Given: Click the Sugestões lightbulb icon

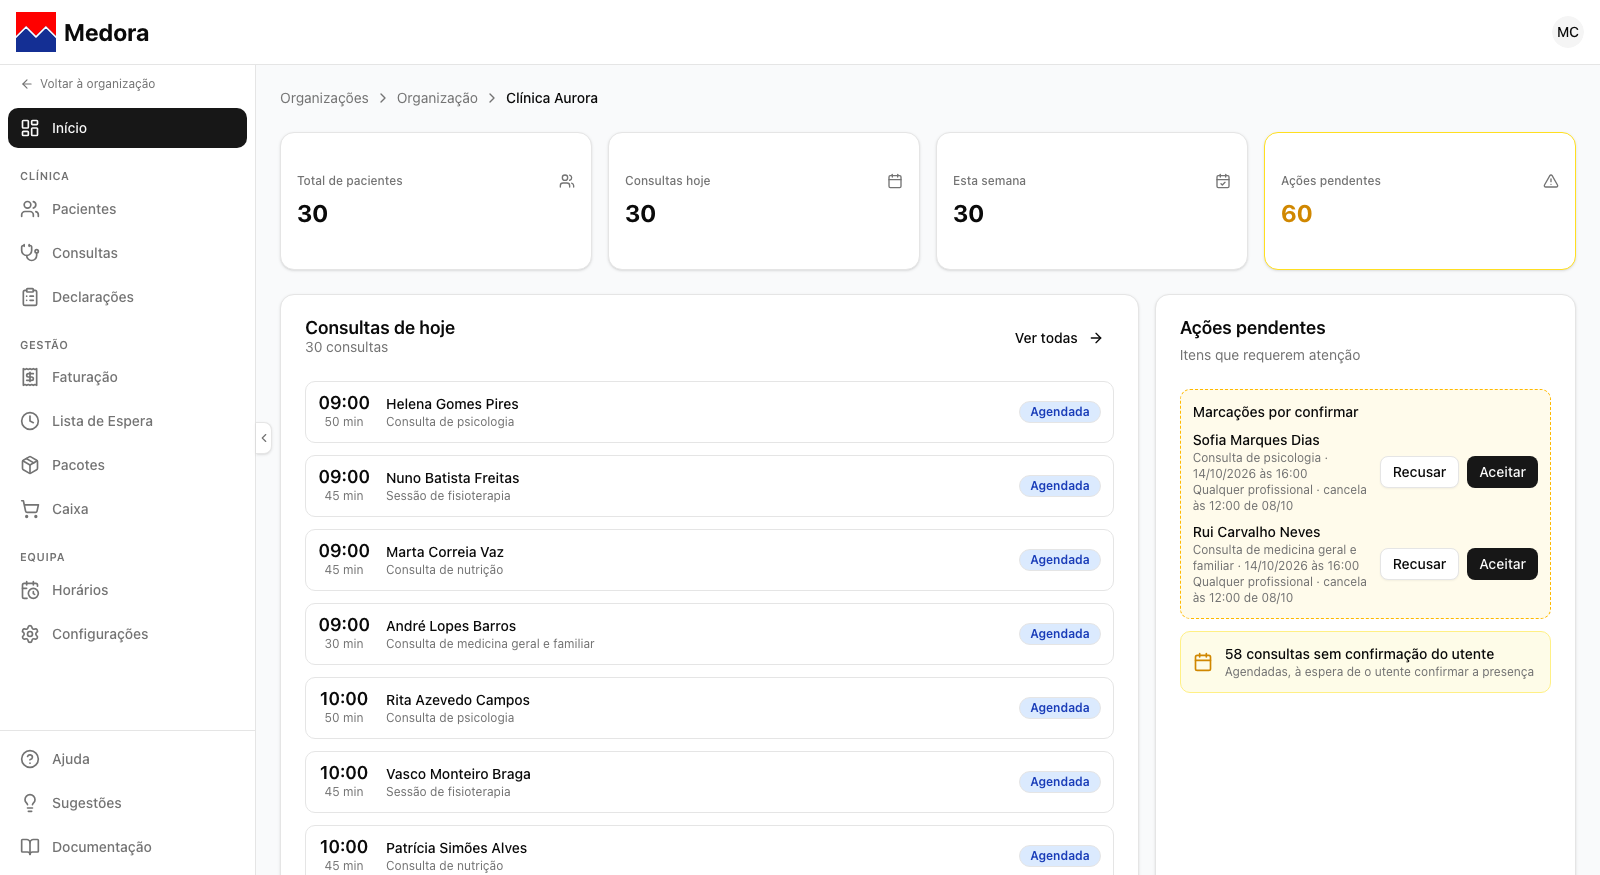Looking at the screenshot, I should [30, 803].
